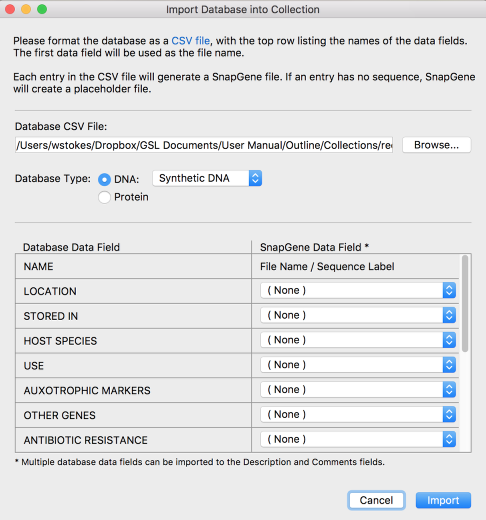Open the LOCATION field mapping dropdown
This screenshot has height=520, width=486.
(358, 290)
